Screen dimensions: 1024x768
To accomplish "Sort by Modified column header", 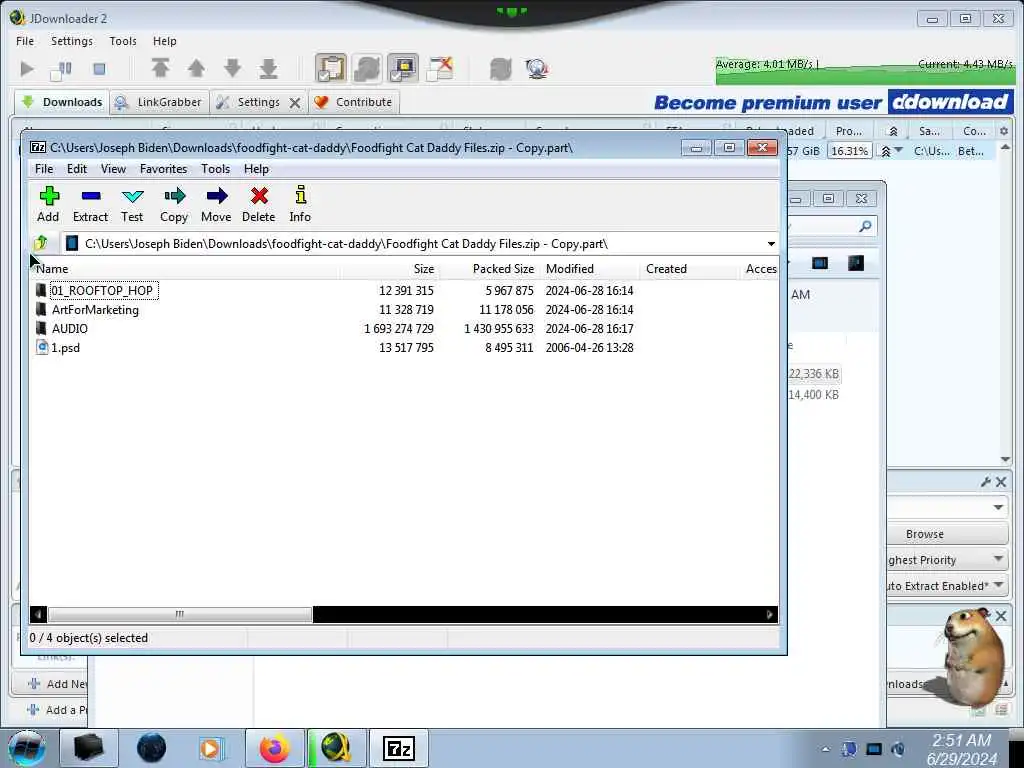I will pyautogui.click(x=590, y=268).
